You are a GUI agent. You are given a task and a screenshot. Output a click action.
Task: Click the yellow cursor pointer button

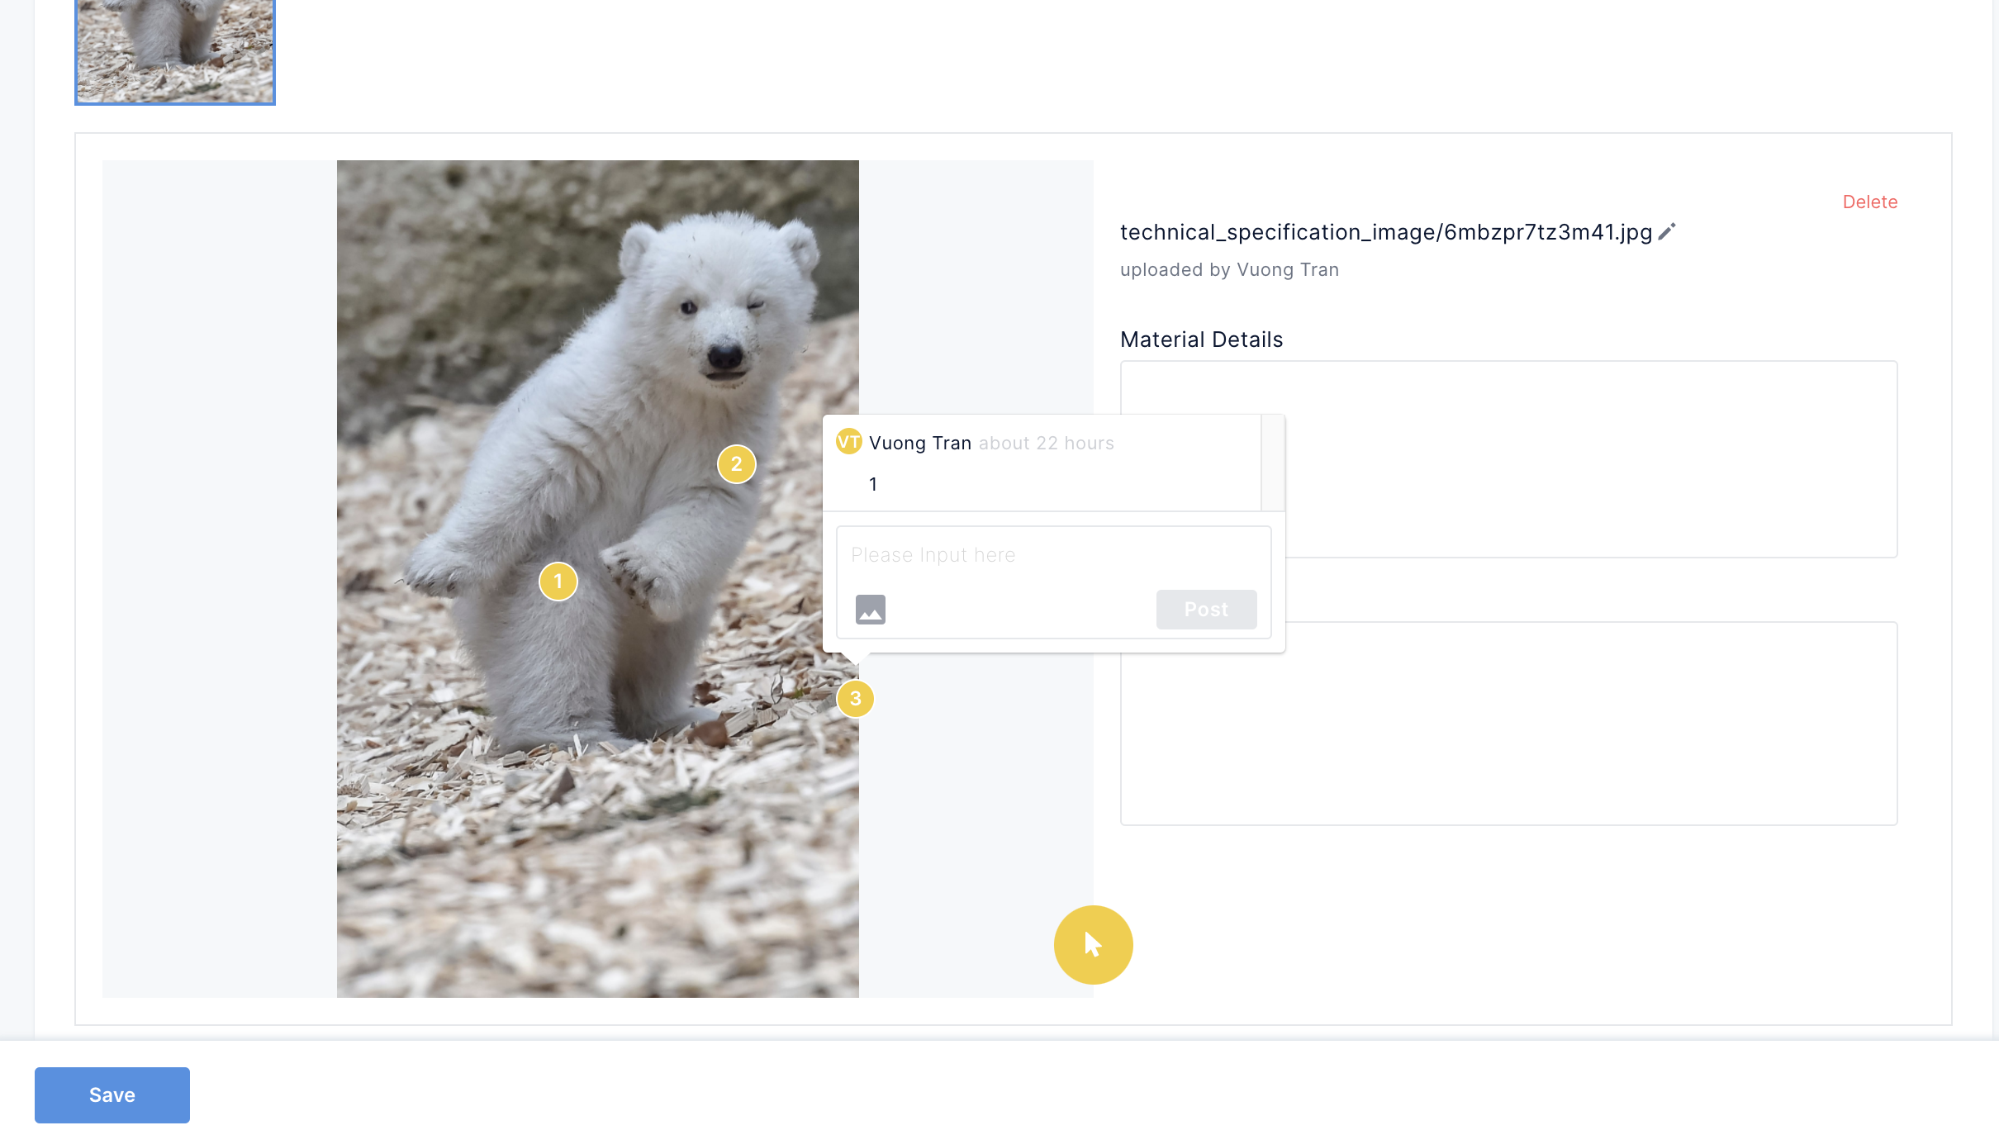[1093, 945]
